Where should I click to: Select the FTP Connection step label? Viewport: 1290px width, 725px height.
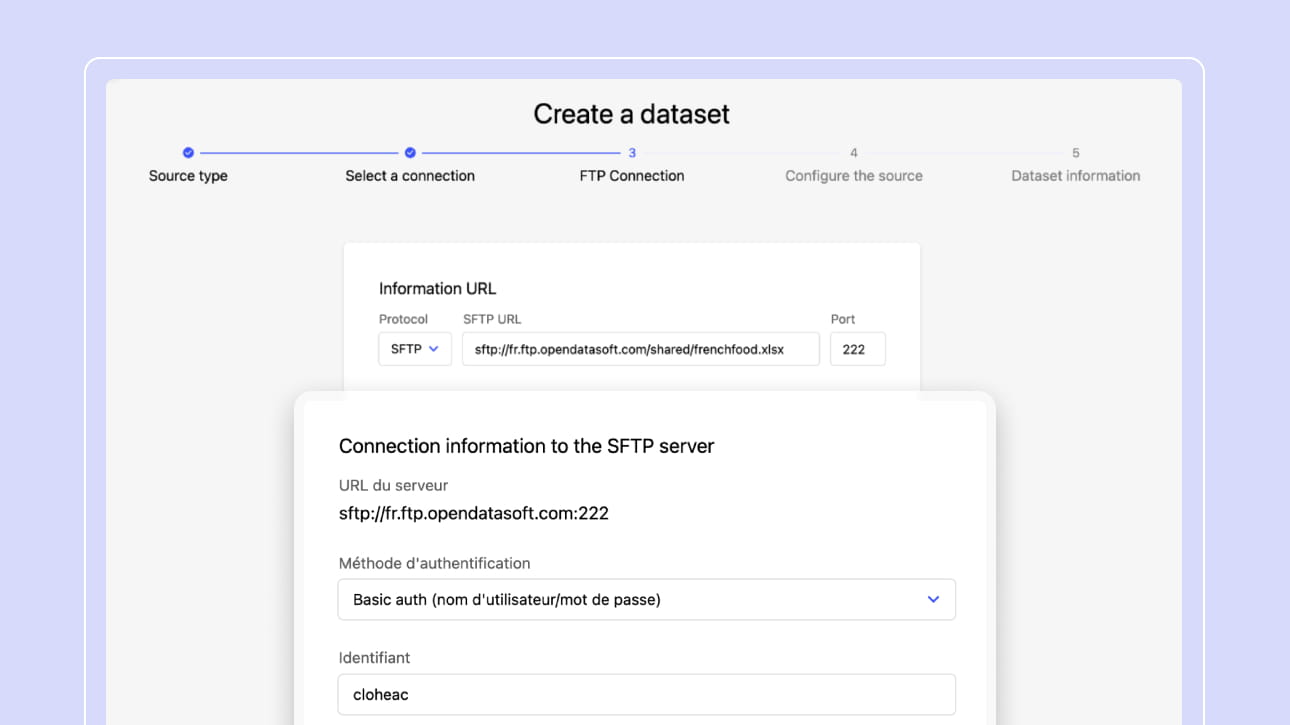tap(632, 176)
